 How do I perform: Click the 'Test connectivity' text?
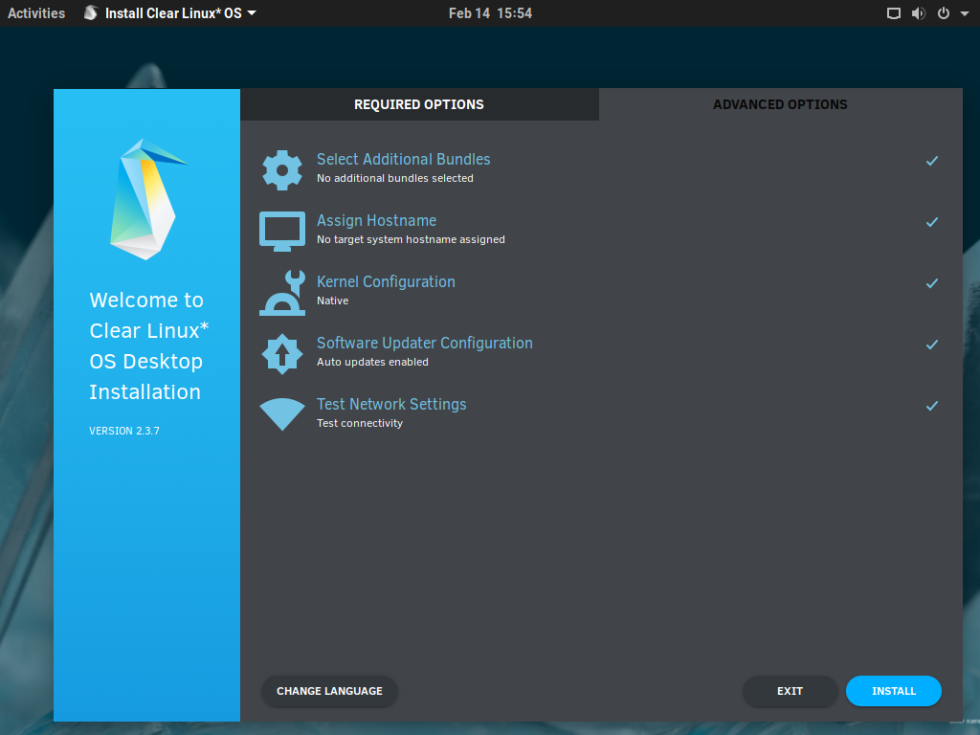pos(360,423)
